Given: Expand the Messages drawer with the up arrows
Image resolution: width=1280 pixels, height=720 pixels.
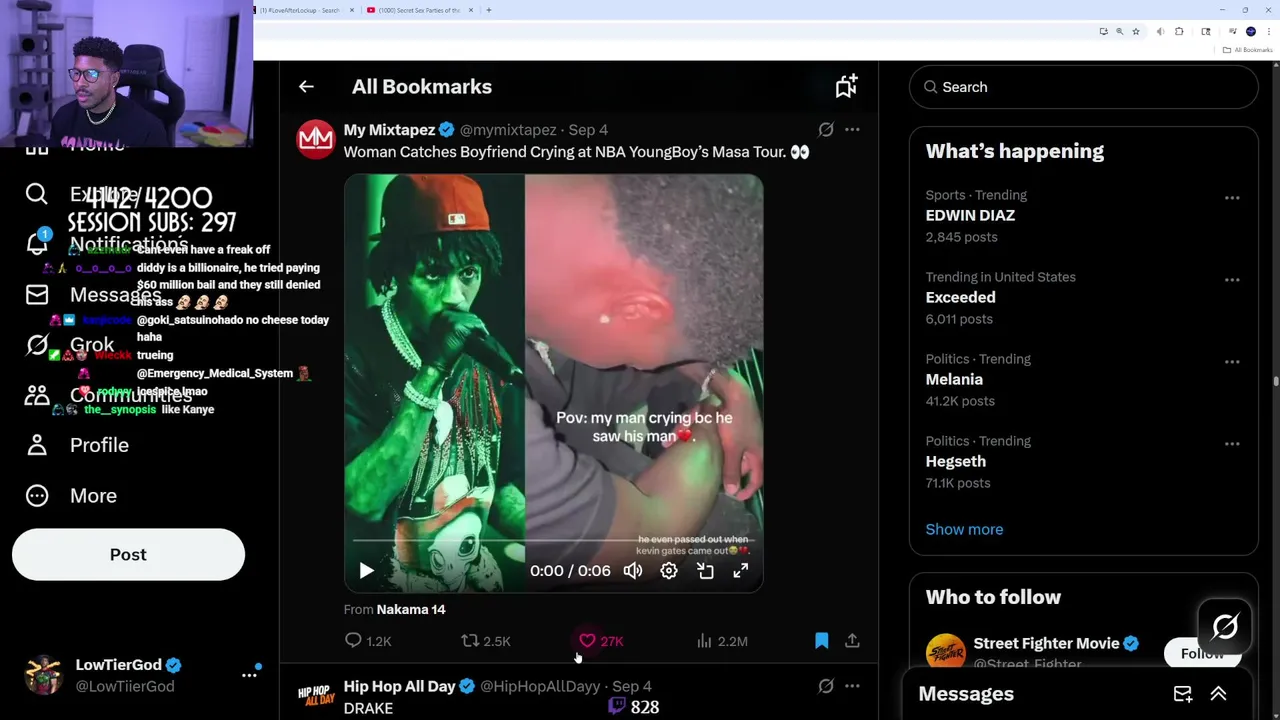Looking at the screenshot, I should (x=1218, y=694).
